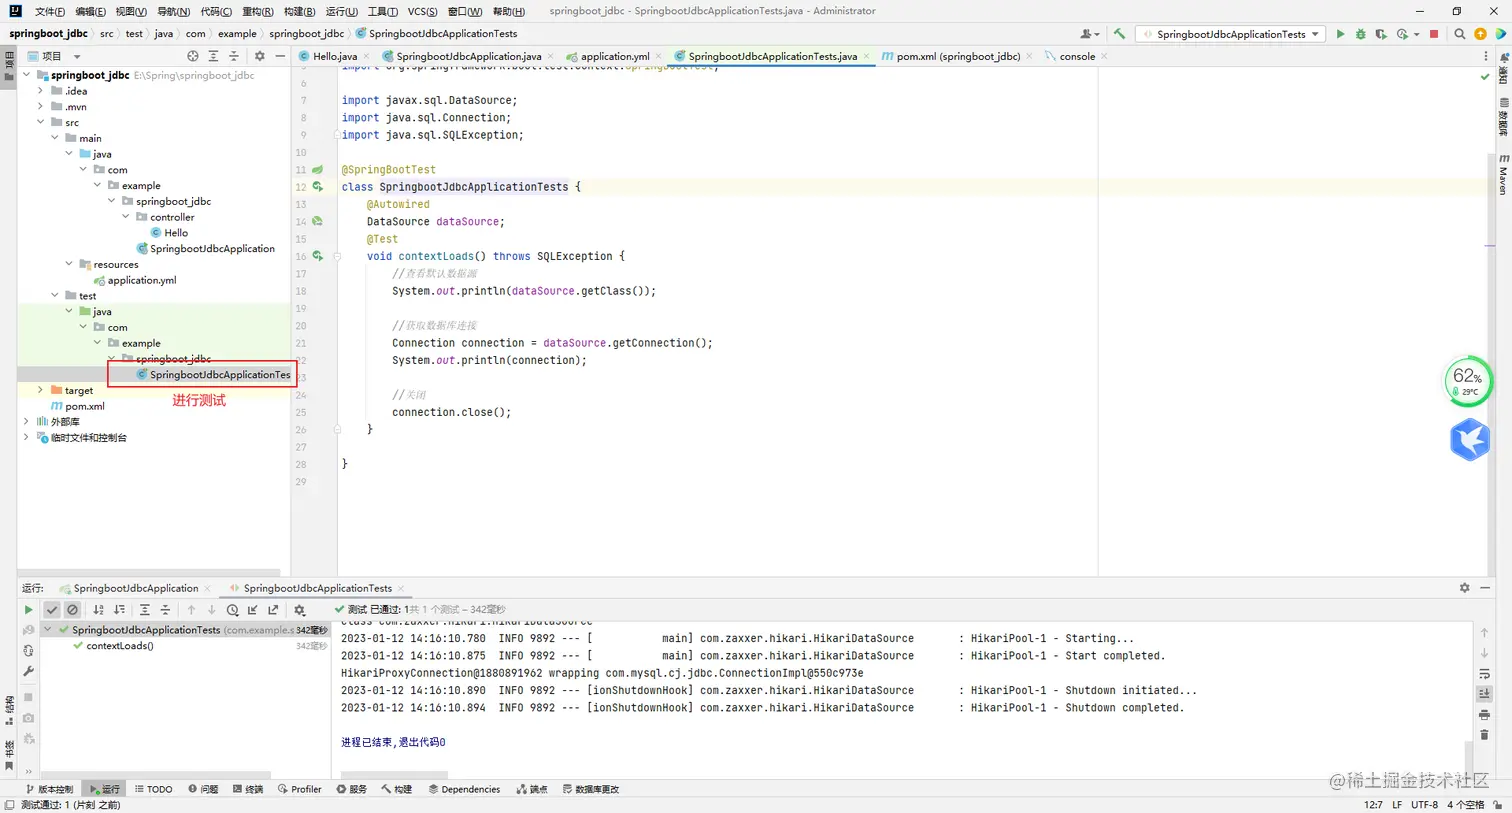1512x813 pixels.
Task: Collapse the controller package node
Action: point(126,217)
